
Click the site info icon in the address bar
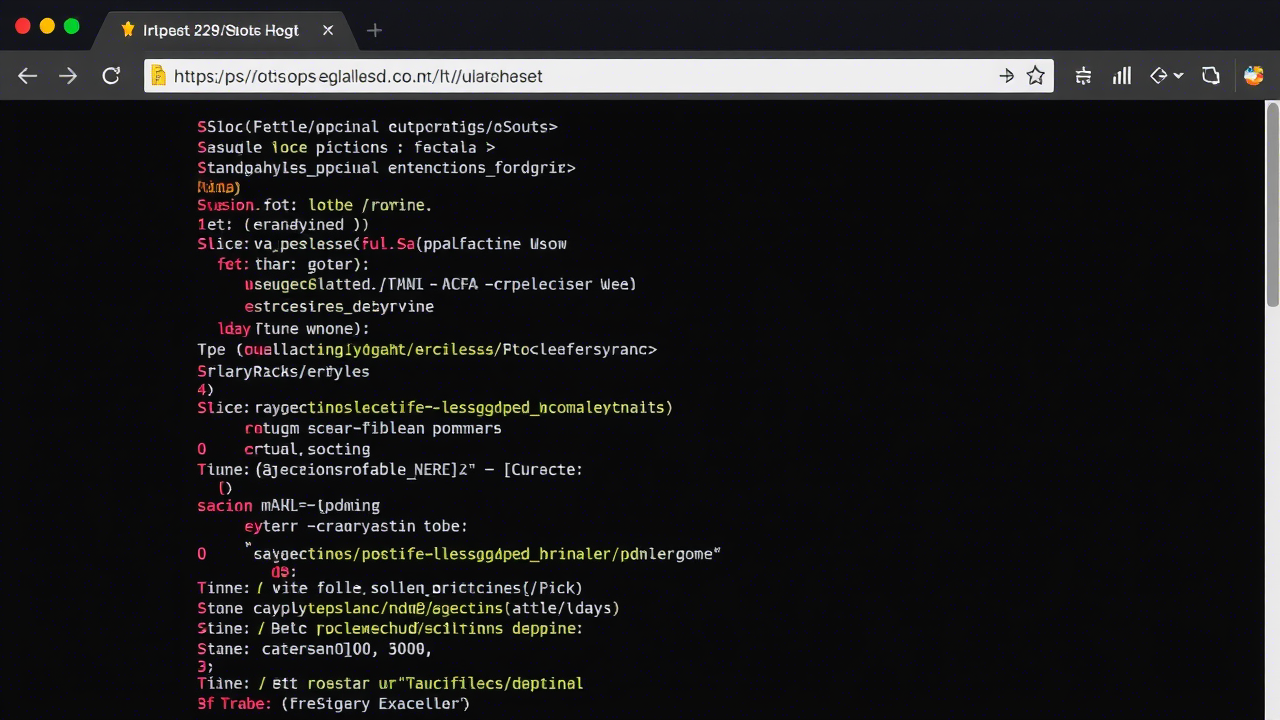(x=158, y=76)
